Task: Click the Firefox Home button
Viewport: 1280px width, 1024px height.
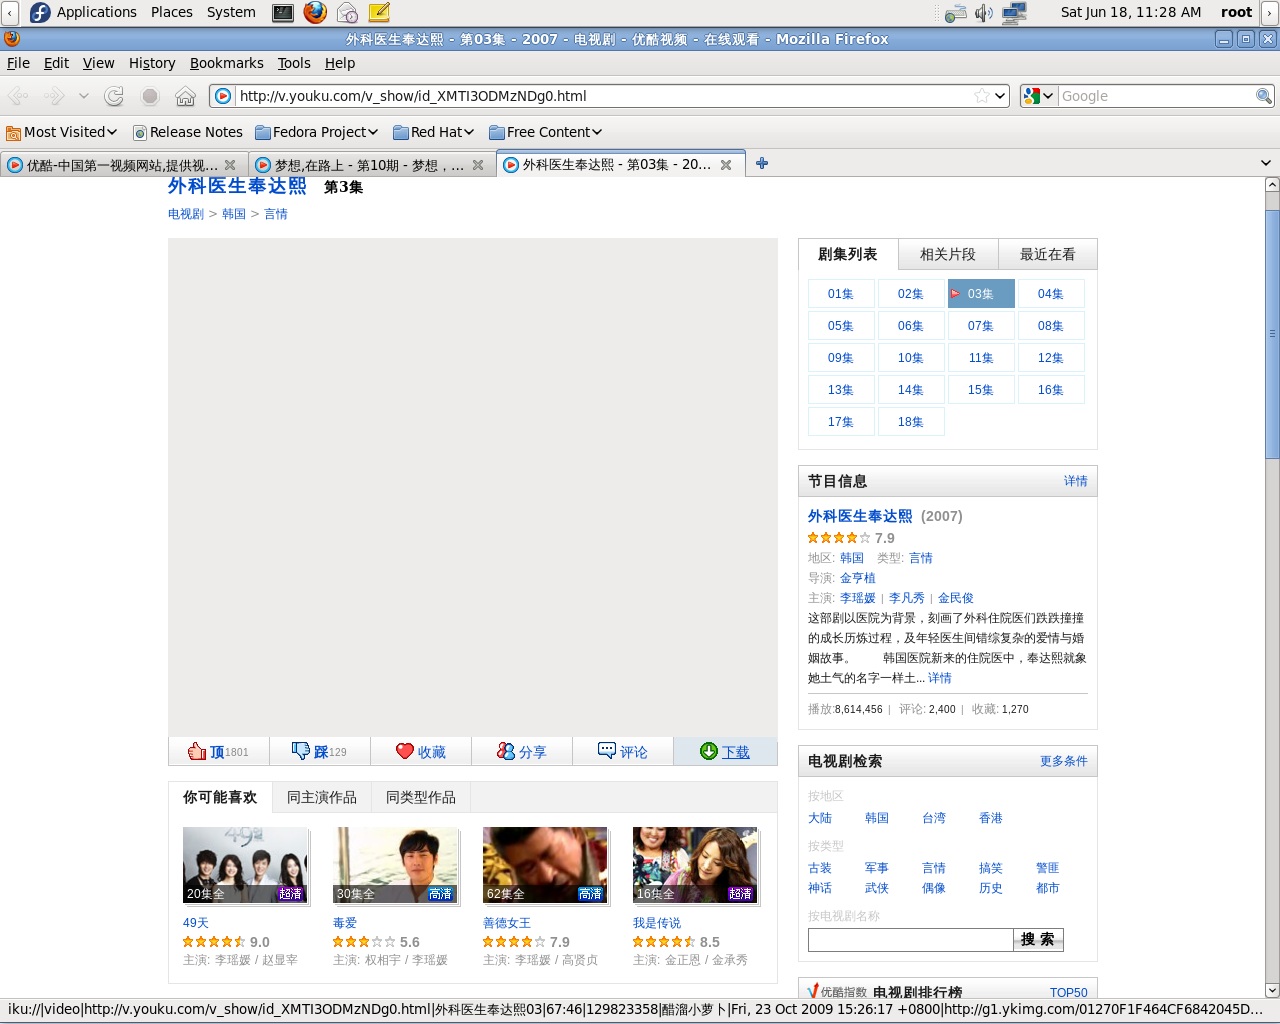Action: pyautogui.click(x=185, y=96)
